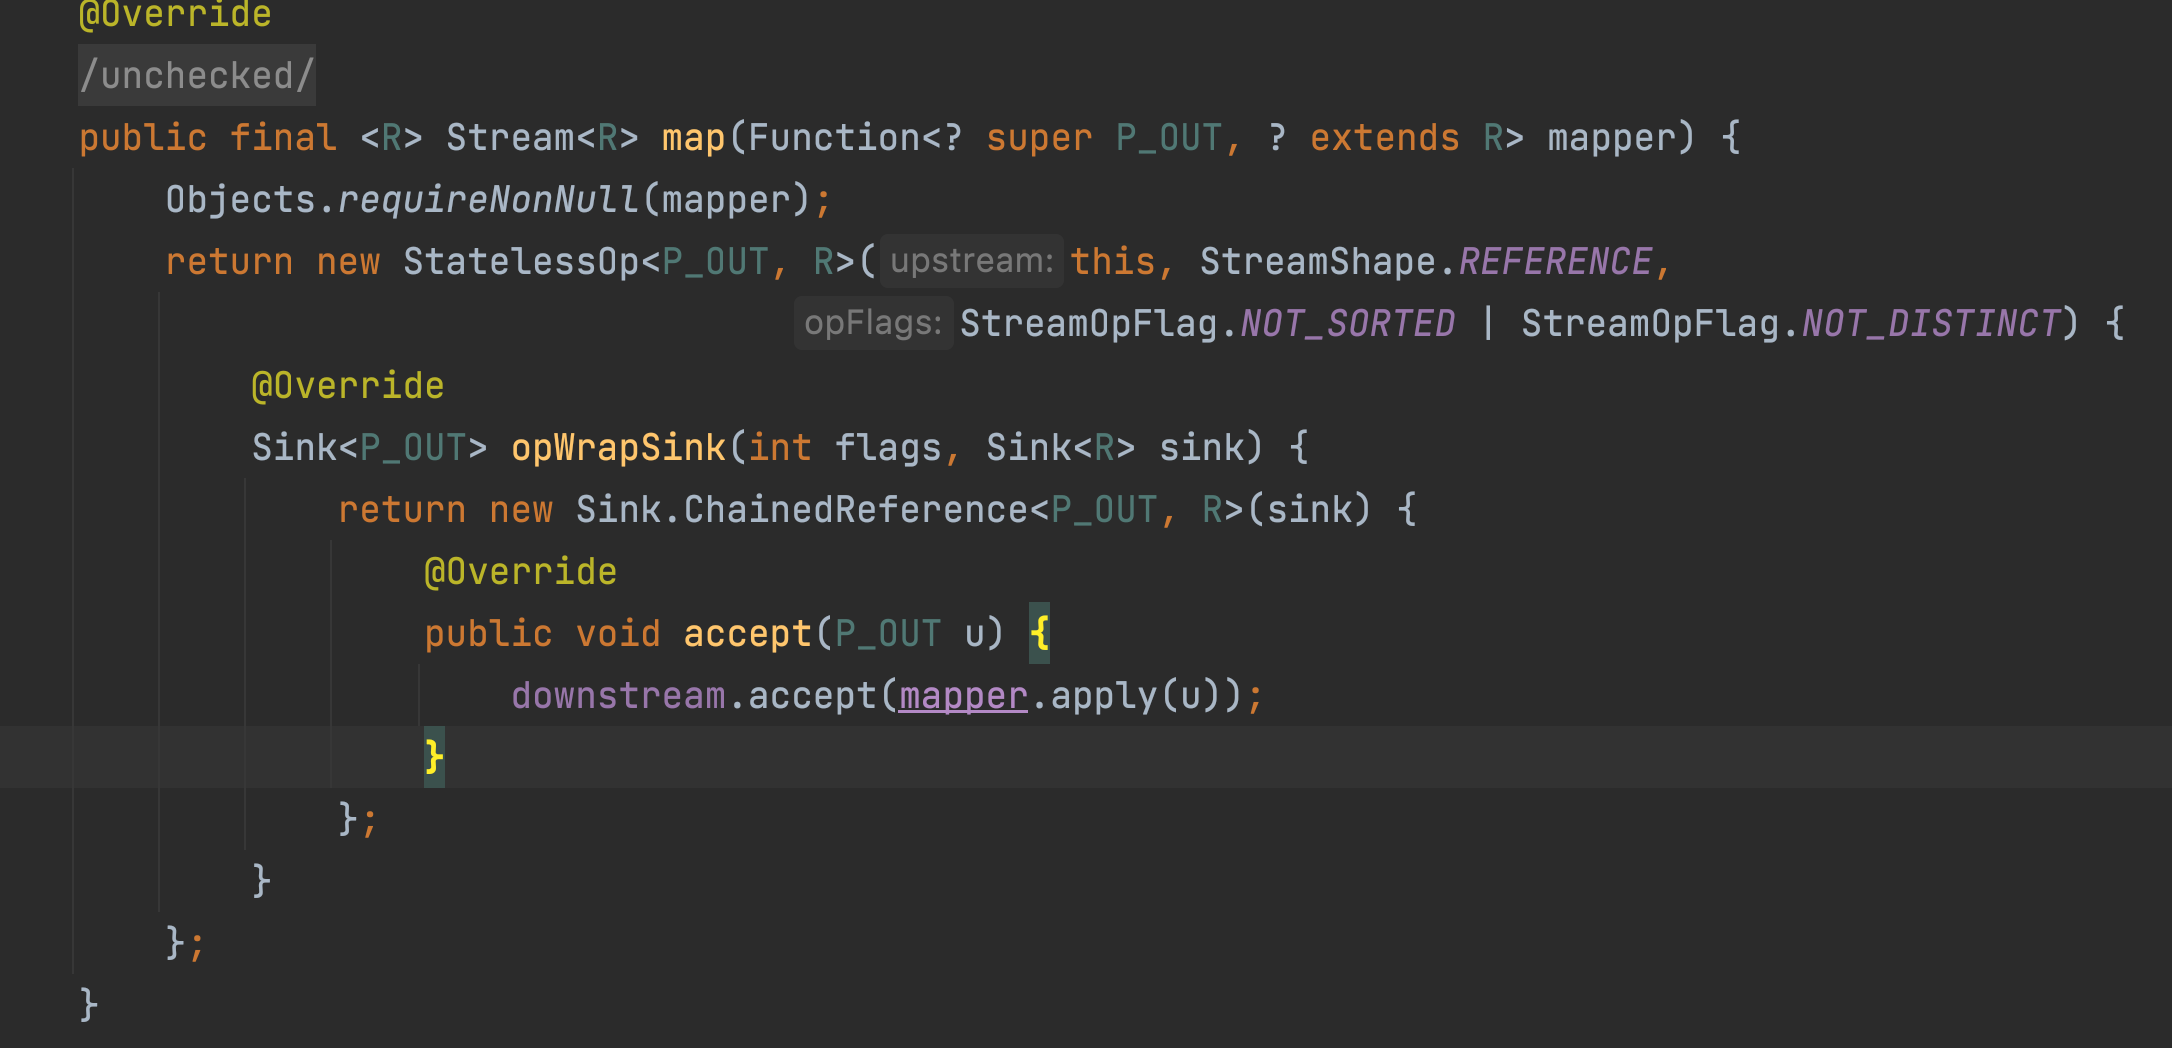Click the downstream field reference
Screen dimensions: 2172x1048
tap(618, 695)
